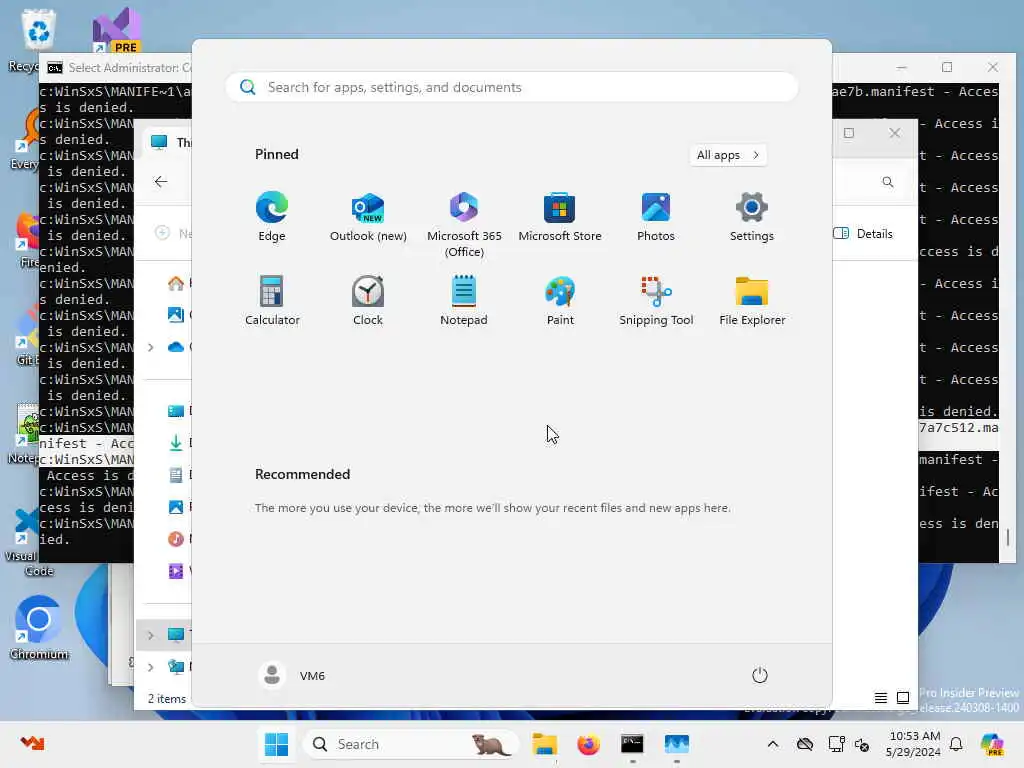Open the Paint app
The height and width of the screenshot is (768, 1024).
[560, 300]
